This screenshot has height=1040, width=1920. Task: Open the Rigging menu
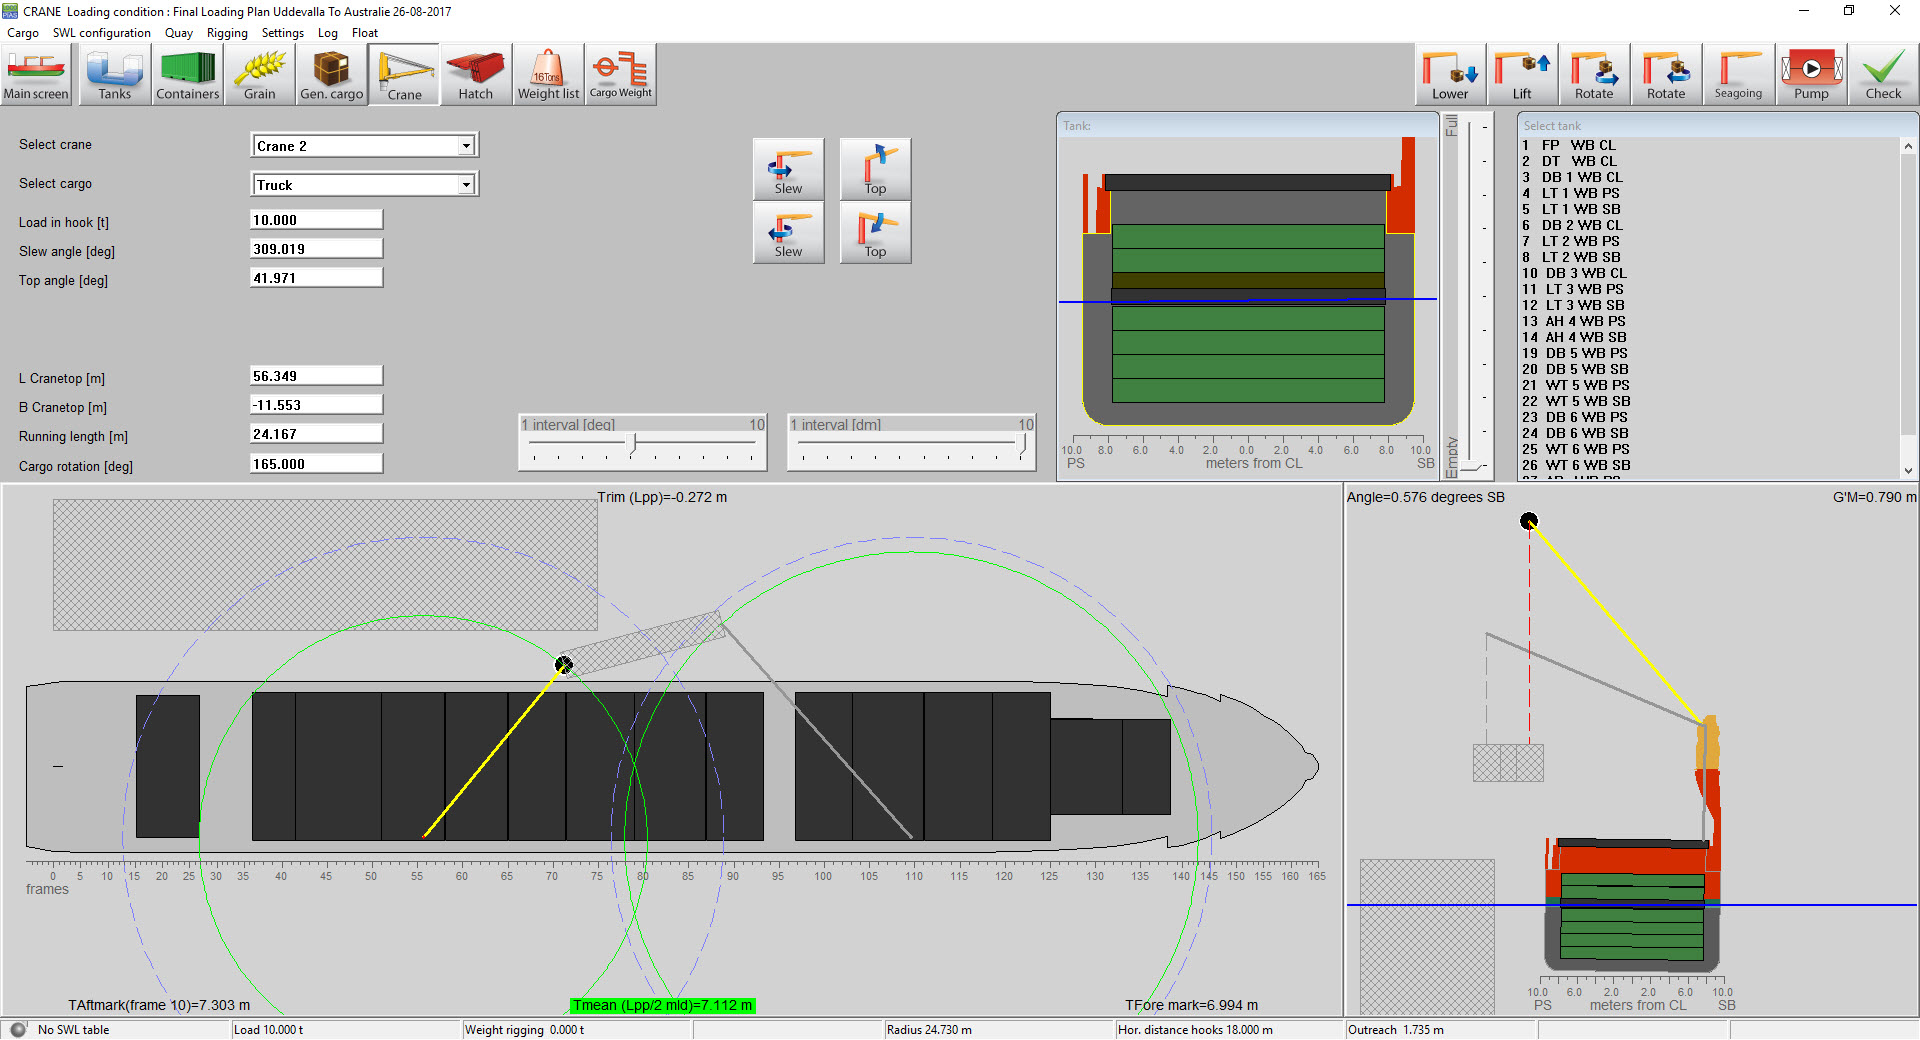[x=227, y=33]
